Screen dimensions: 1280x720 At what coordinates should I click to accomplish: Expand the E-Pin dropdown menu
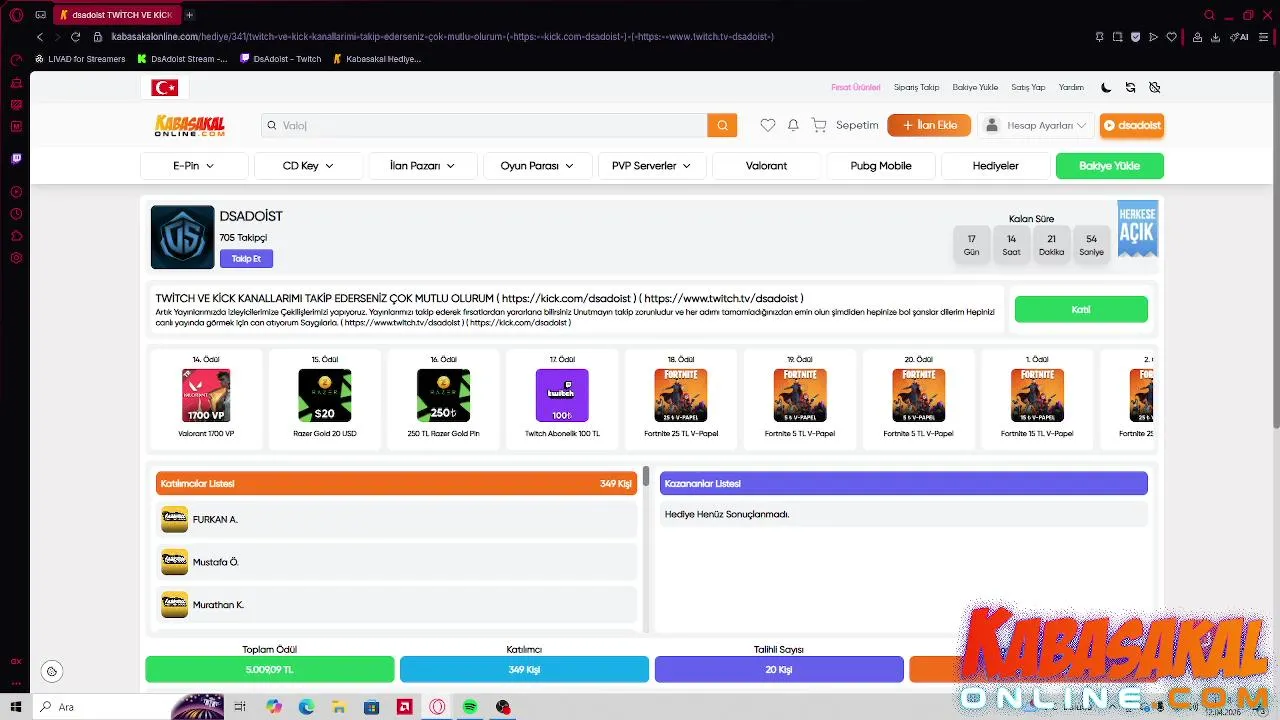pos(194,166)
